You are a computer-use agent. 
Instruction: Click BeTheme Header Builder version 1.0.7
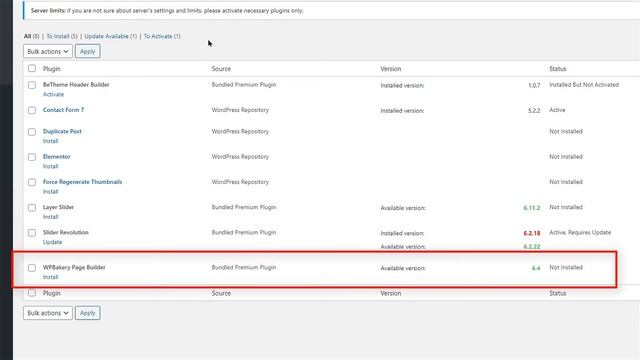[x=534, y=85]
